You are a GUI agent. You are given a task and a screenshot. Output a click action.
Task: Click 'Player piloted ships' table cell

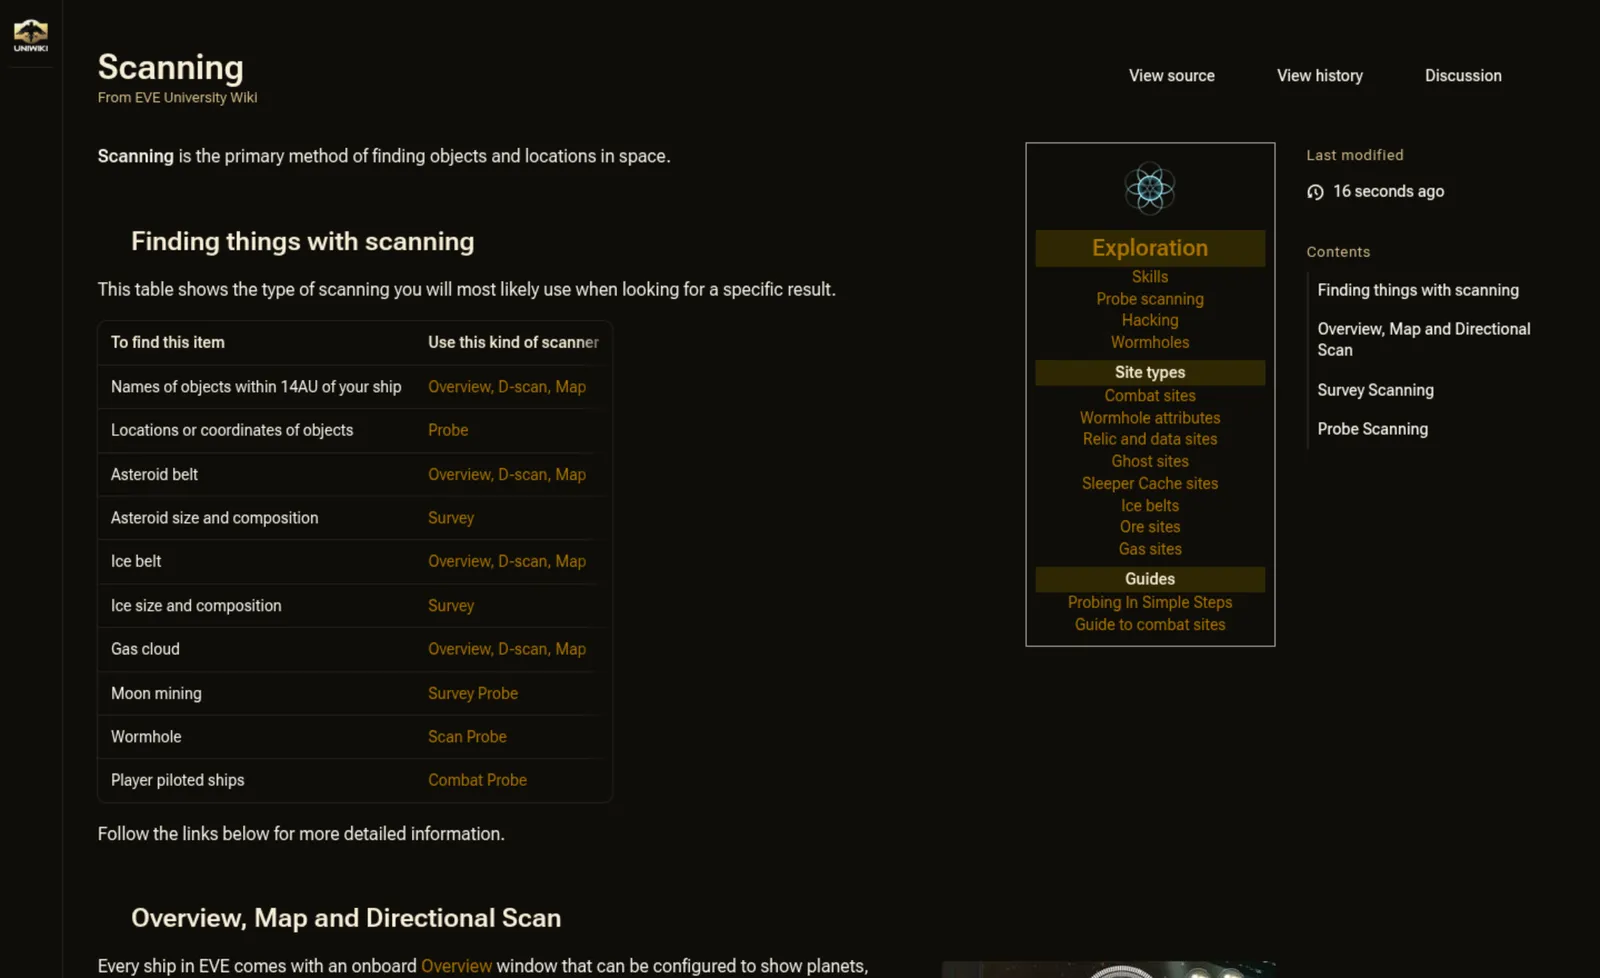point(177,780)
